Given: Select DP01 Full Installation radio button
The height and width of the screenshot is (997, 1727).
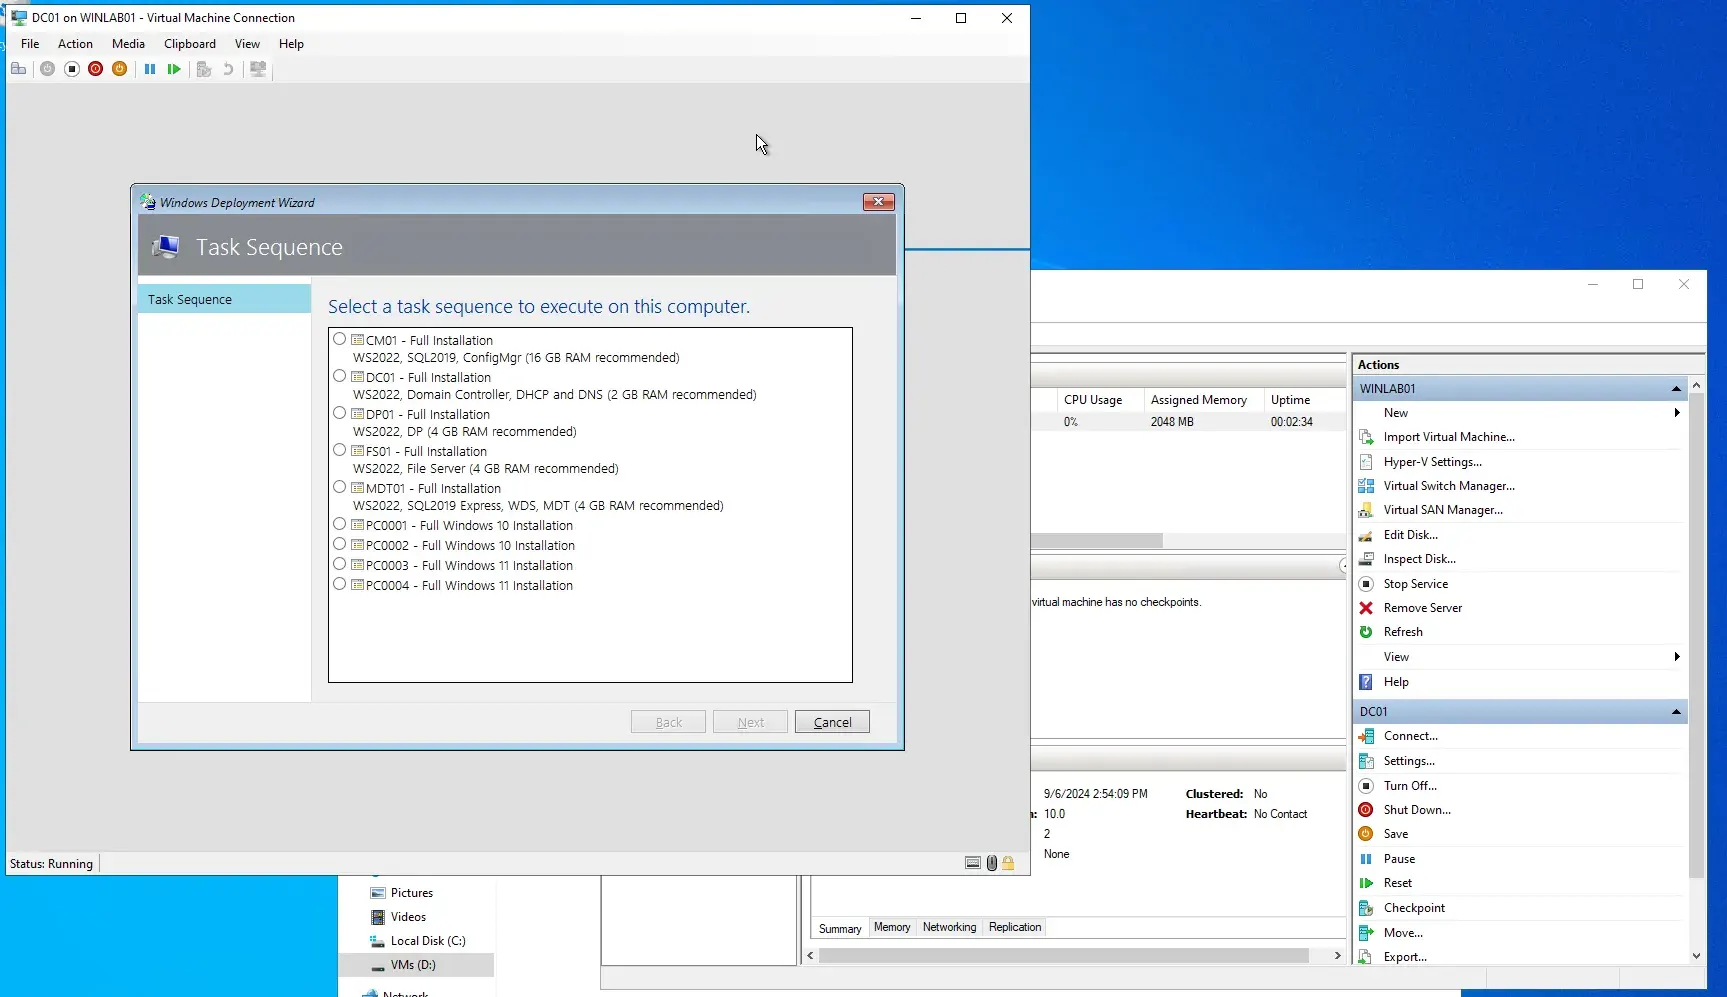Looking at the screenshot, I should [x=340, y=413].
